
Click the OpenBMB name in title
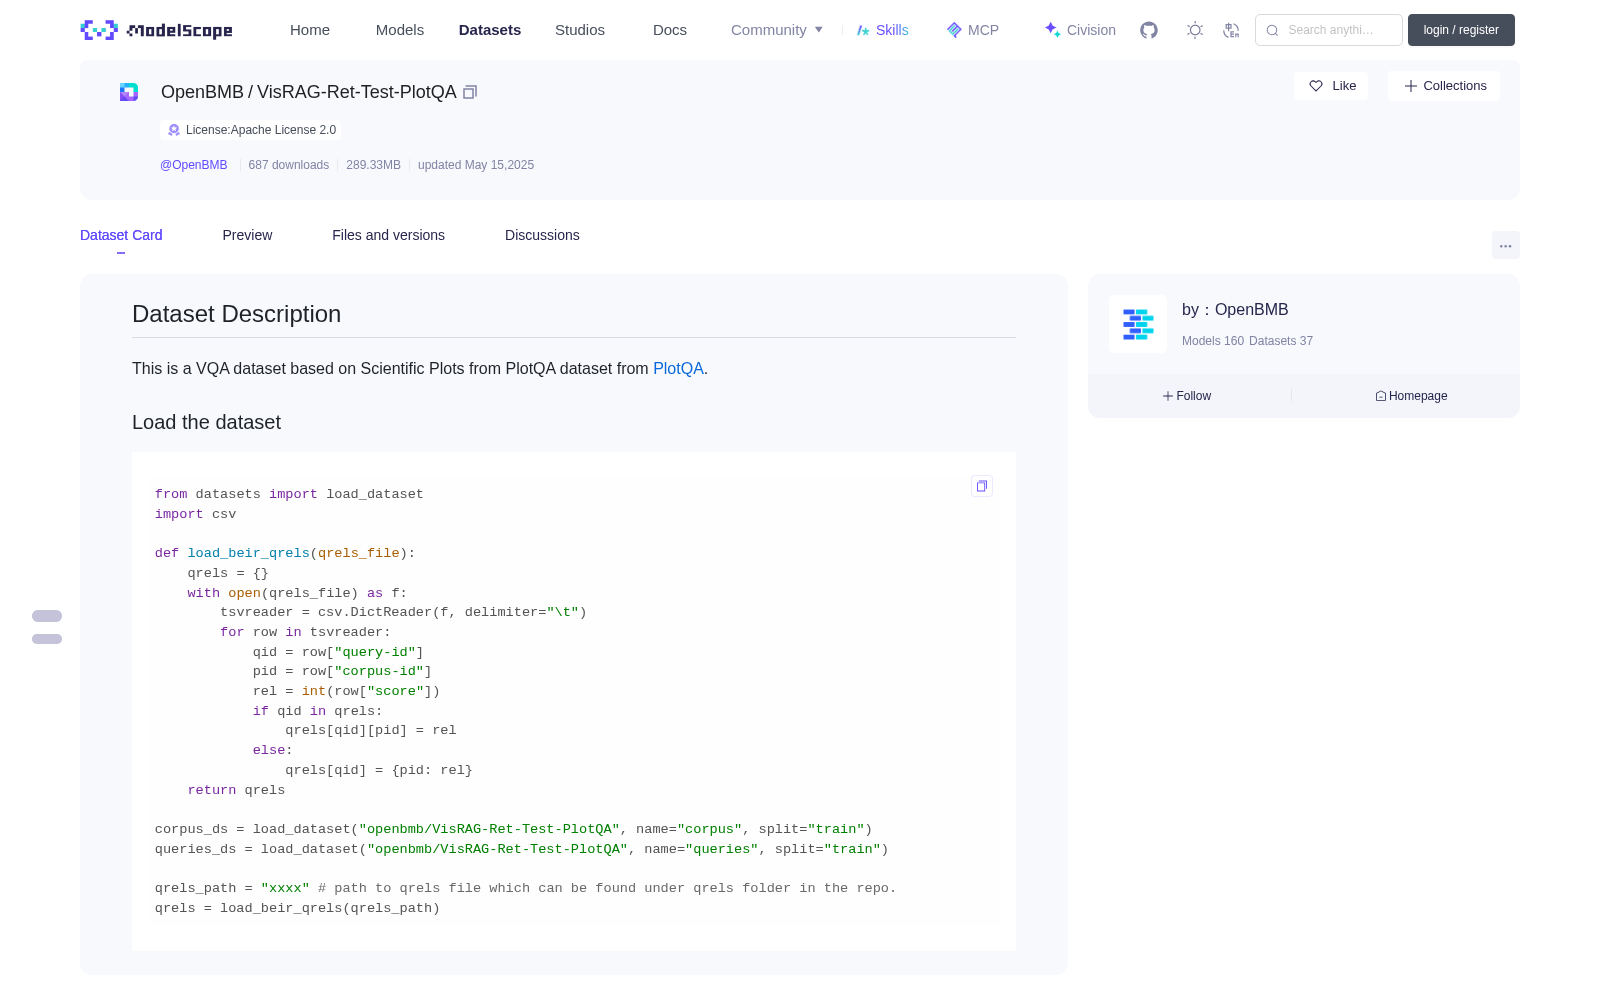202,92
